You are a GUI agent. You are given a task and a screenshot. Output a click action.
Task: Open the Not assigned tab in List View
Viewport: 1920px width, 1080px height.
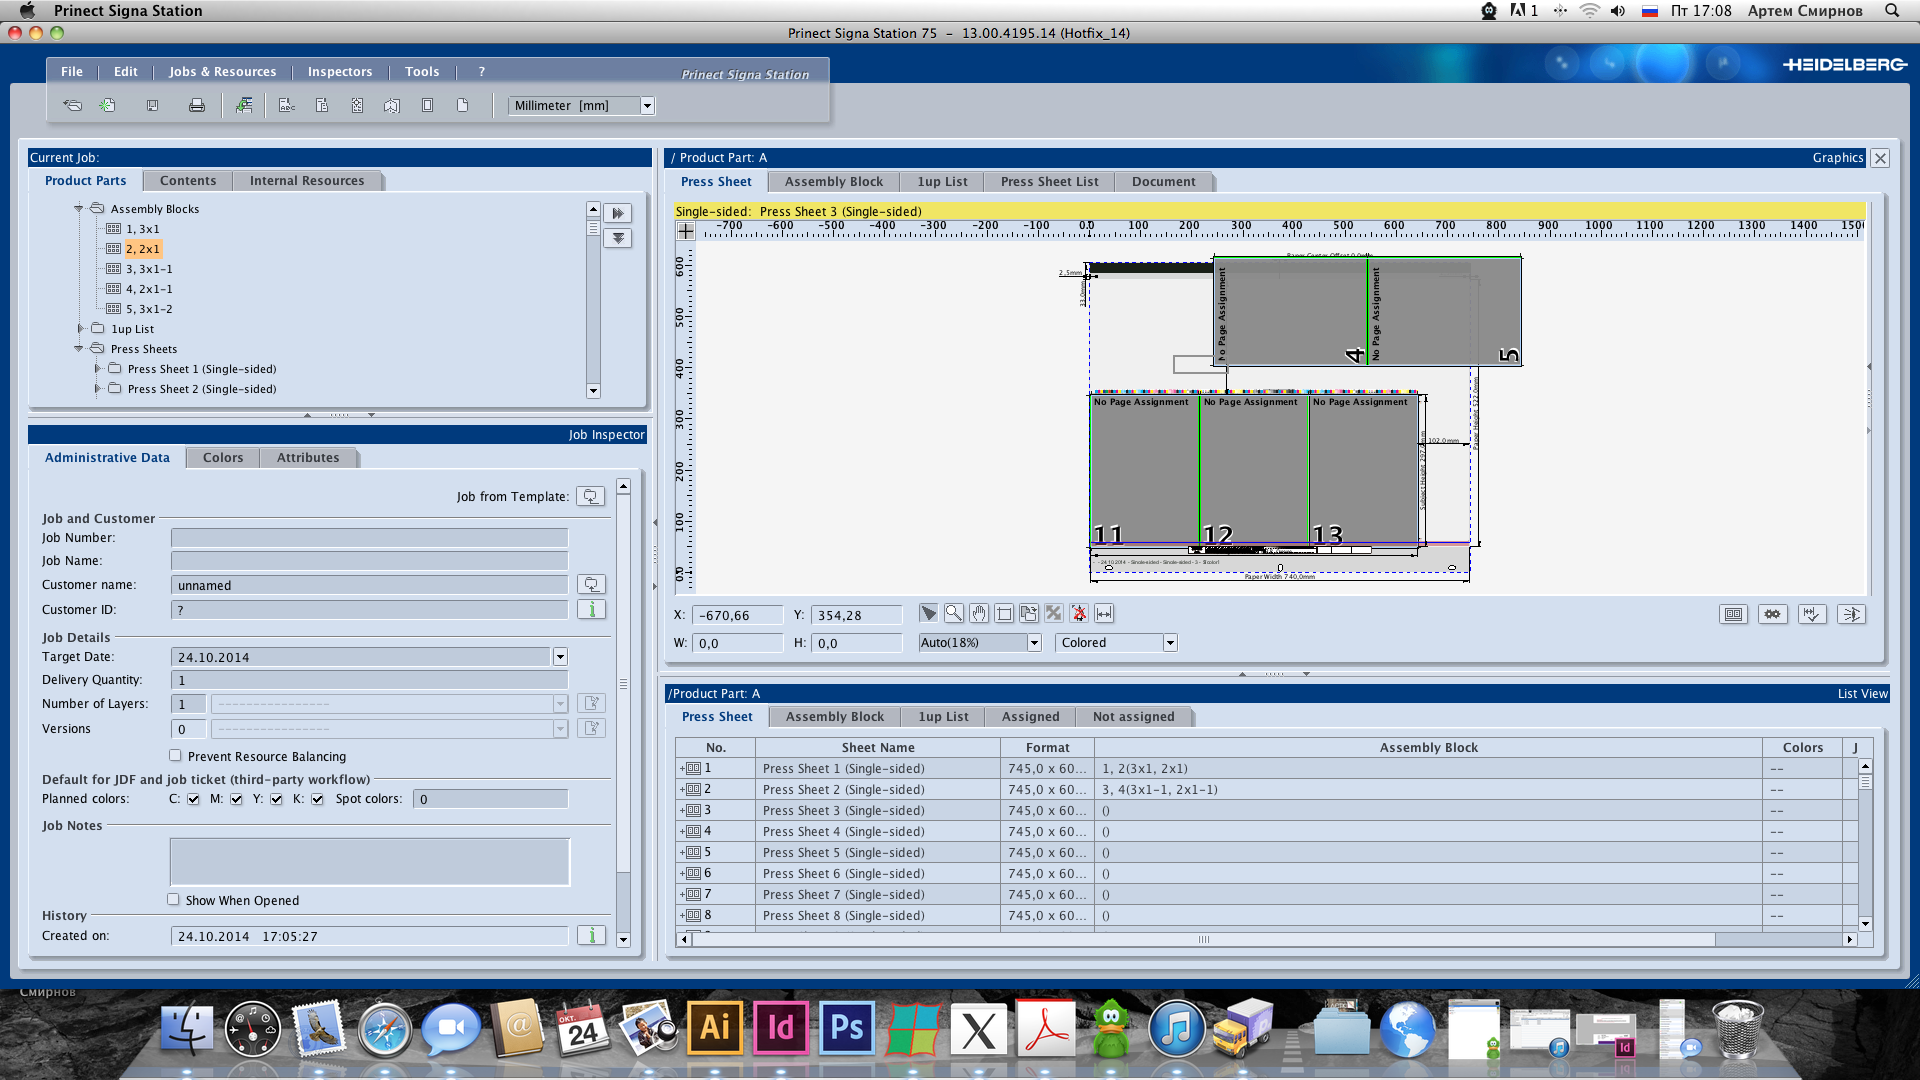pyautogui.click(x=1133, y=716)
